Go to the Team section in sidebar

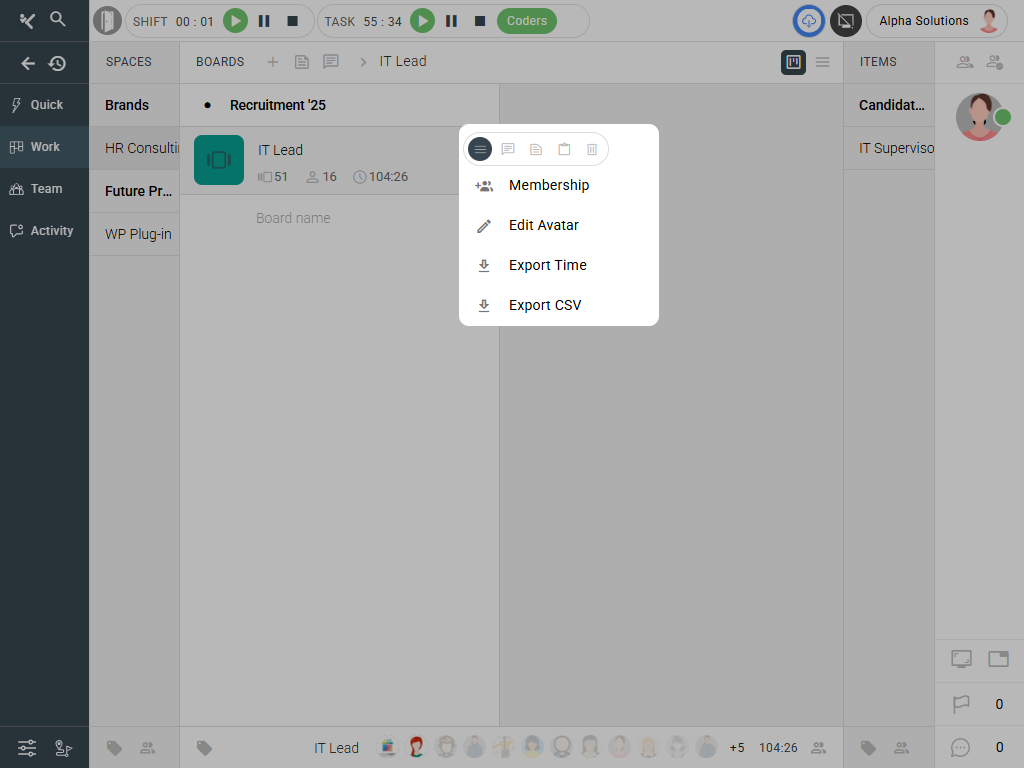[45, 189]
